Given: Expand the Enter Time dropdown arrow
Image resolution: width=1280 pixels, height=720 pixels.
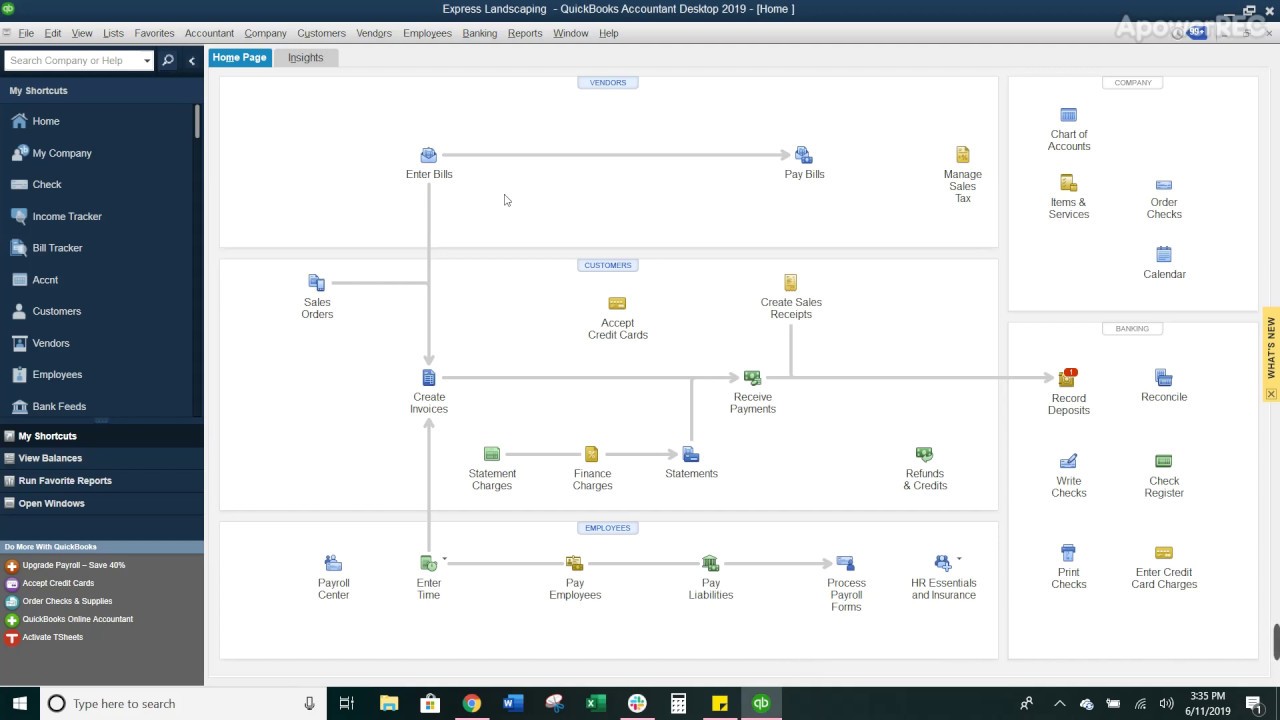Looking at the screenshot, I should pos(445,559).
